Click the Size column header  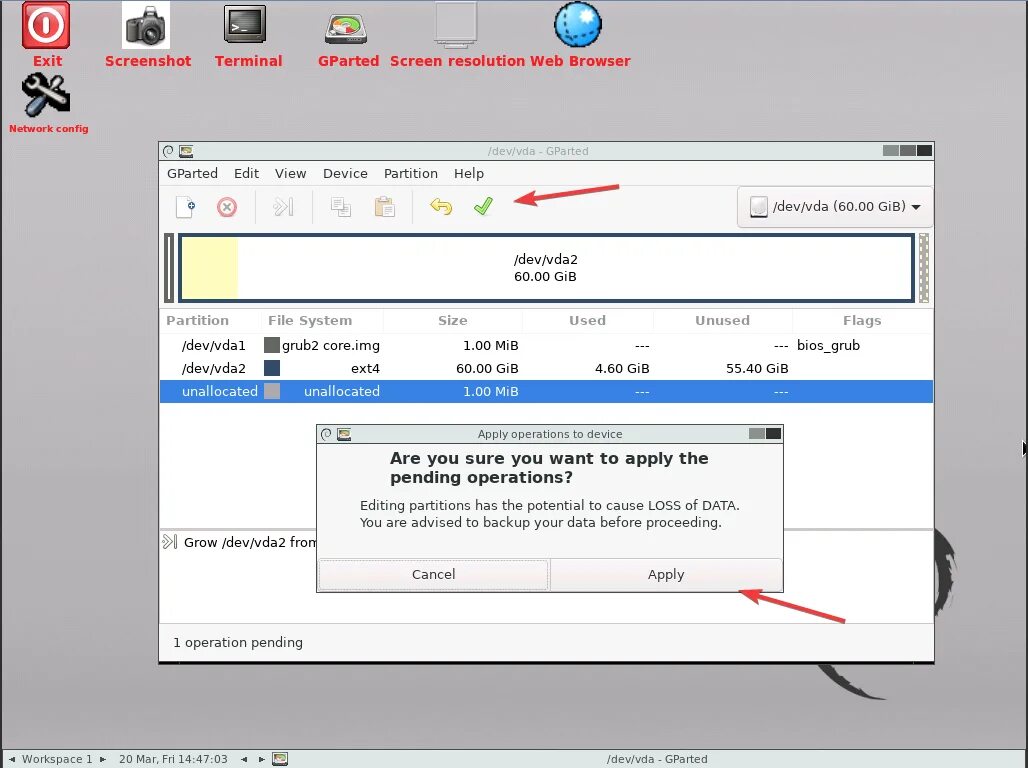tap(452, 321)
